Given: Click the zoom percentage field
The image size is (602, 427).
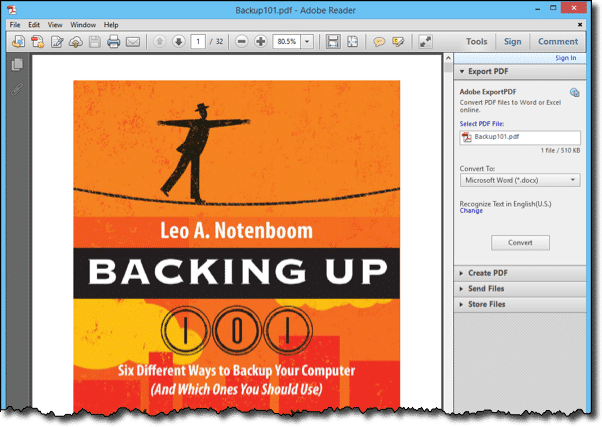Looking at the screenshot, I should point(287,41).
